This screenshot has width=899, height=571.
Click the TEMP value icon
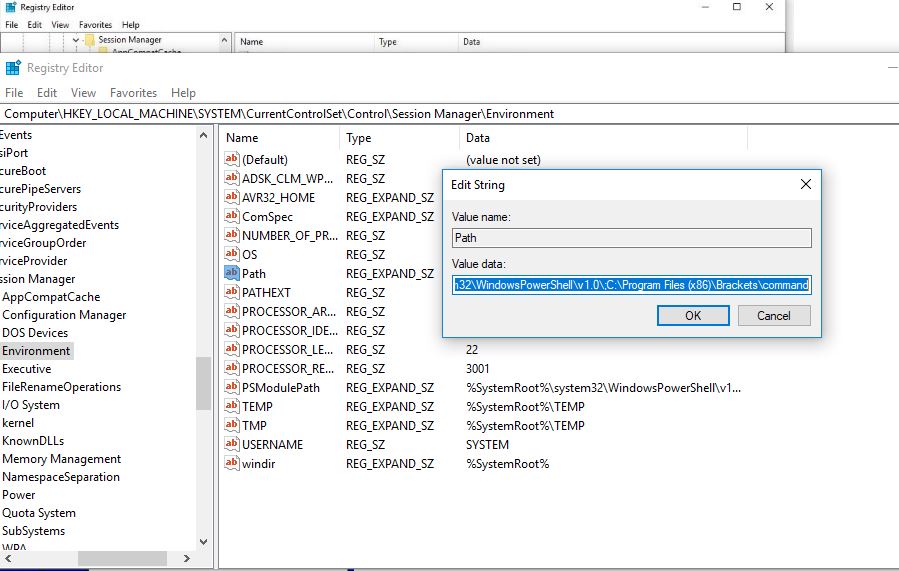(232, 405)
